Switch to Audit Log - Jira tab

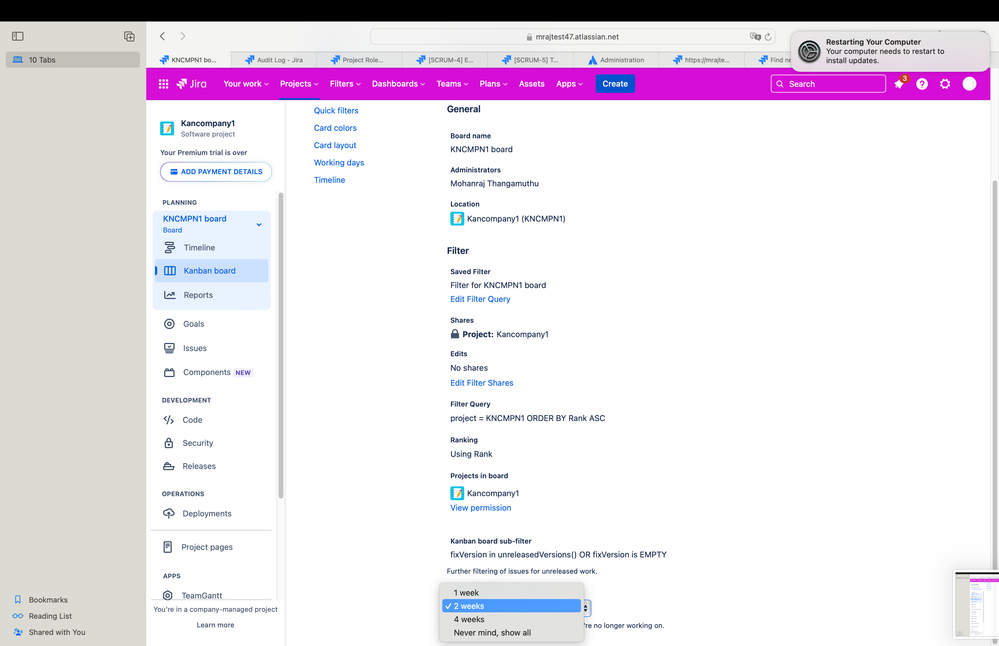(x=274, y=60)
